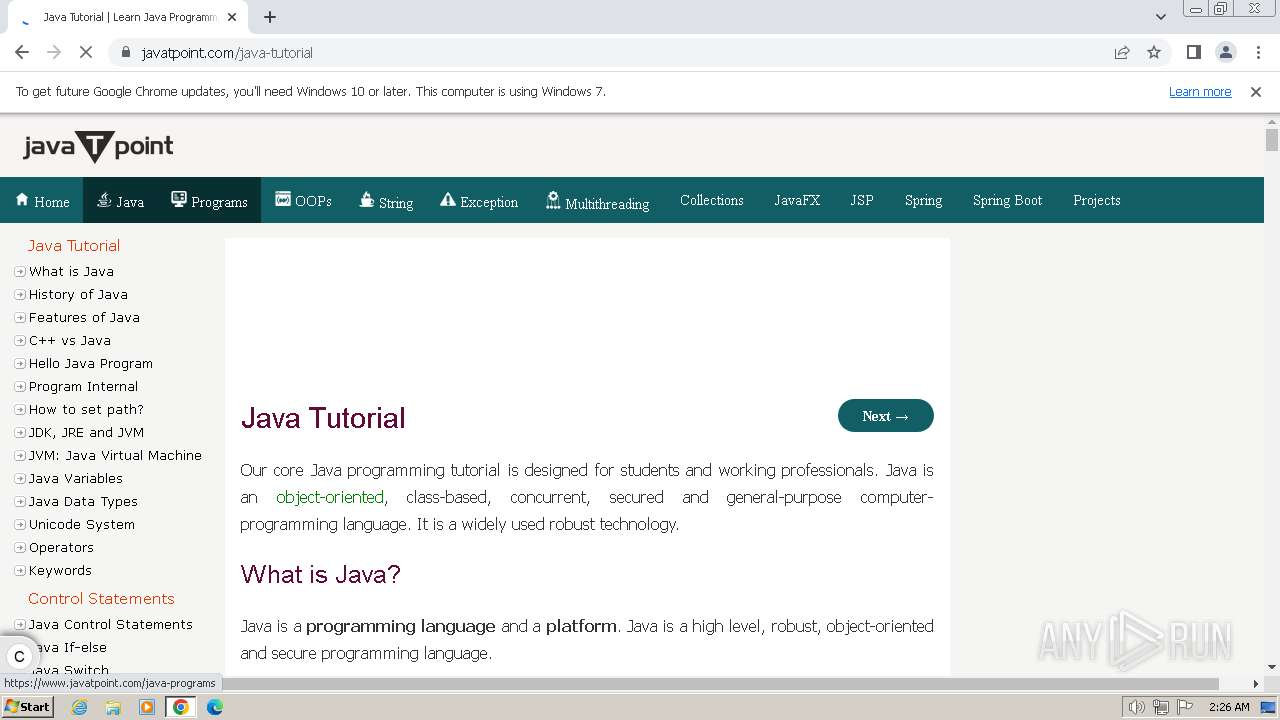This screenshot has height=720, width=1280.
Task: Open the Java navbar item
Action: [x=120, y=201]
